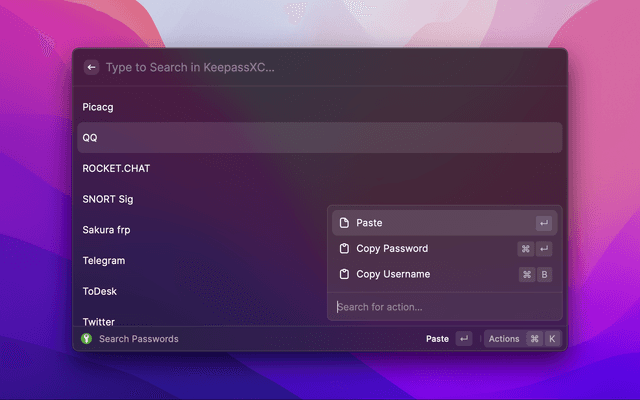Viewport: 640px width, 400px height.
Task: Open the Actions panel button
Action: (522, 339)
